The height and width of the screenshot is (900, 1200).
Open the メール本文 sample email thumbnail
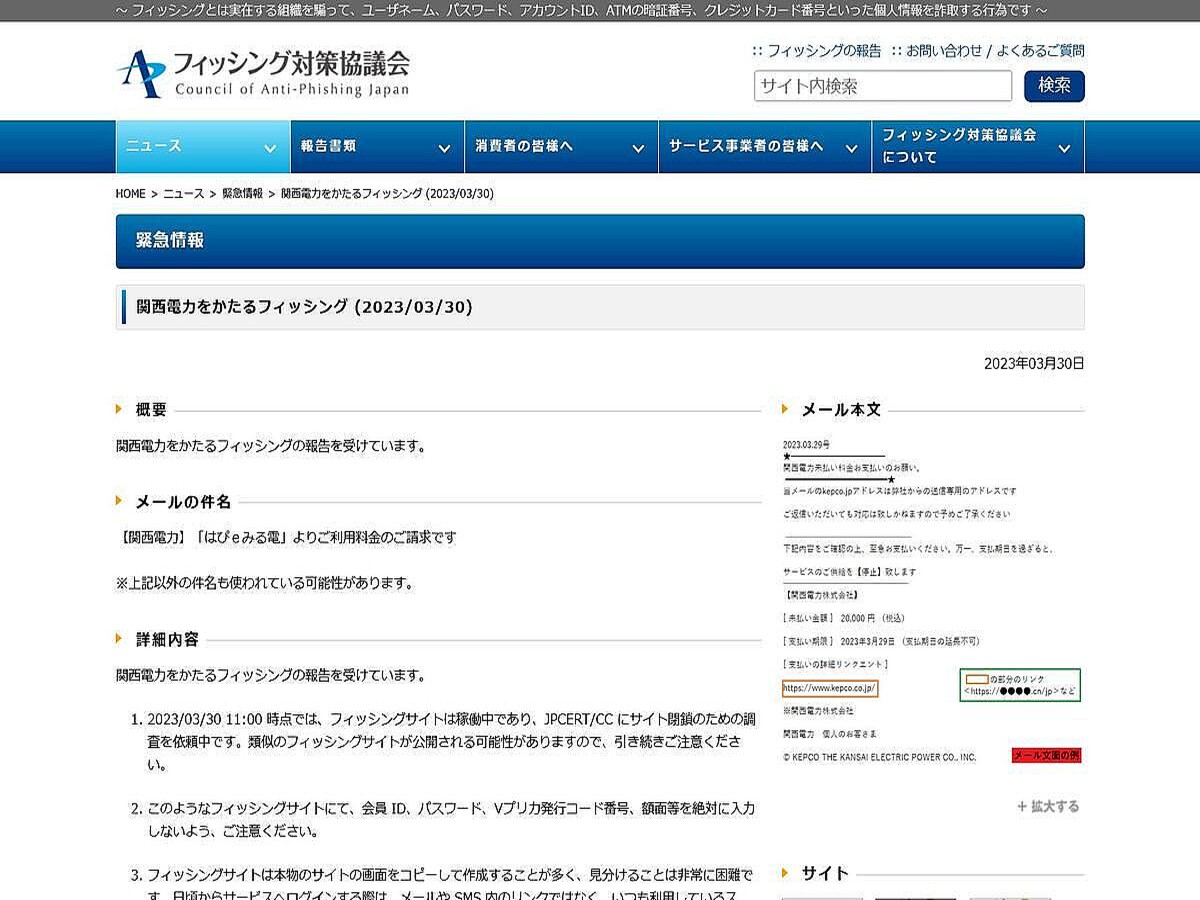pyautogui.click(x=932, y=600)
